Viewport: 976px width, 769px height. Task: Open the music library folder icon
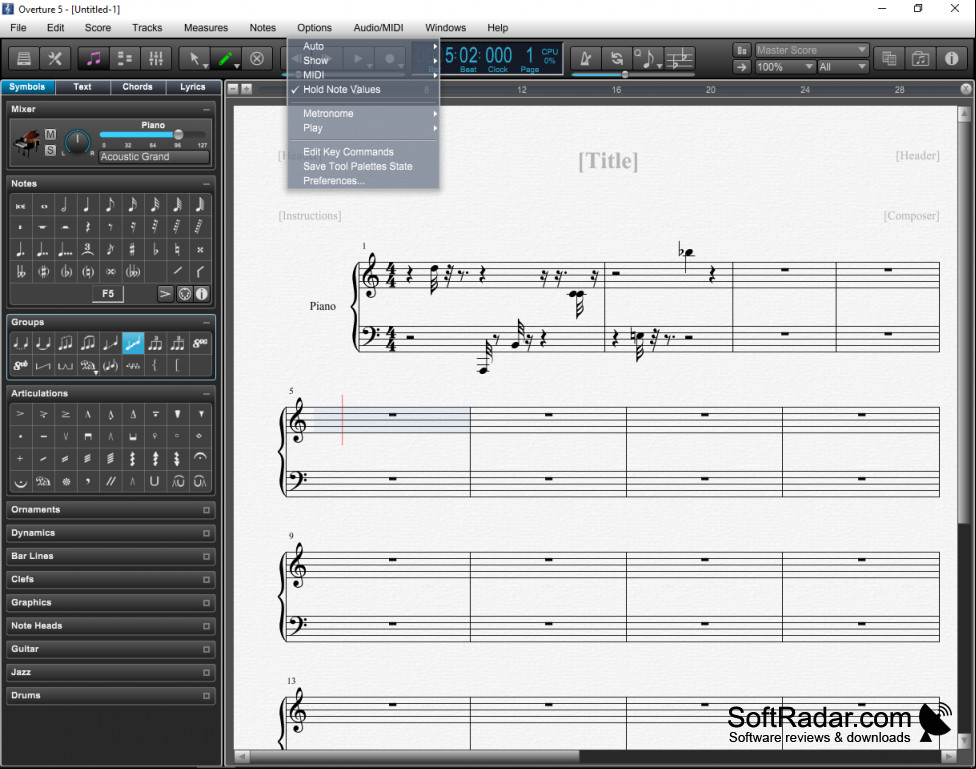click(920, 59)
